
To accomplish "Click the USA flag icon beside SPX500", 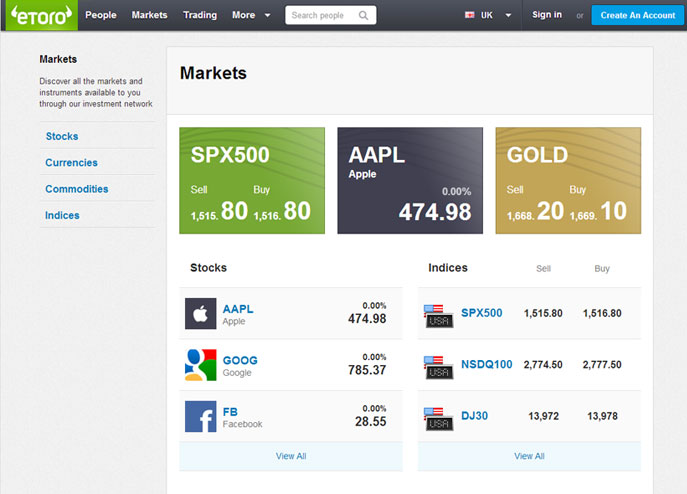I will 438,316.
